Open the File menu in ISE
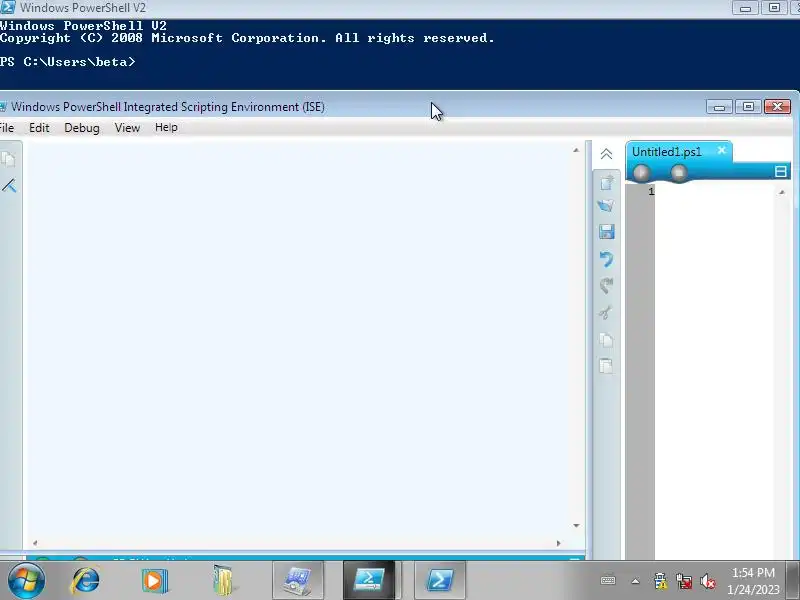 [x=7, y=128]
